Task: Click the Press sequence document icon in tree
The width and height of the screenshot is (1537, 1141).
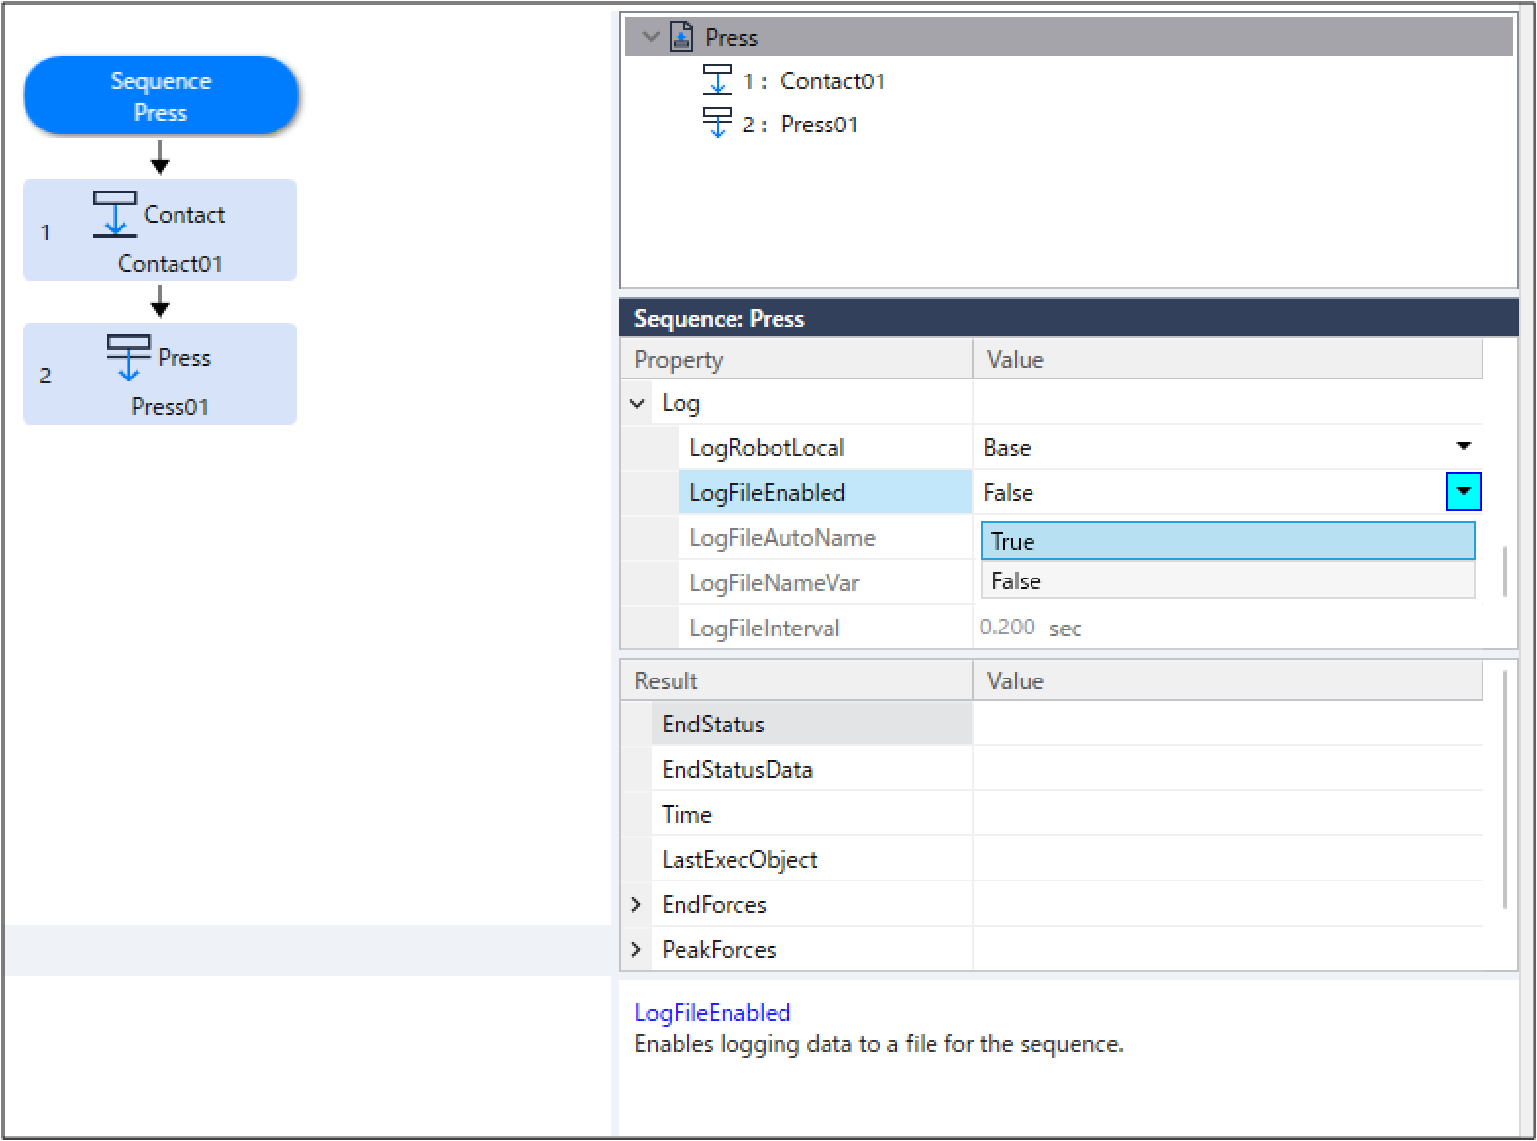Action: [x=681, y=38]
